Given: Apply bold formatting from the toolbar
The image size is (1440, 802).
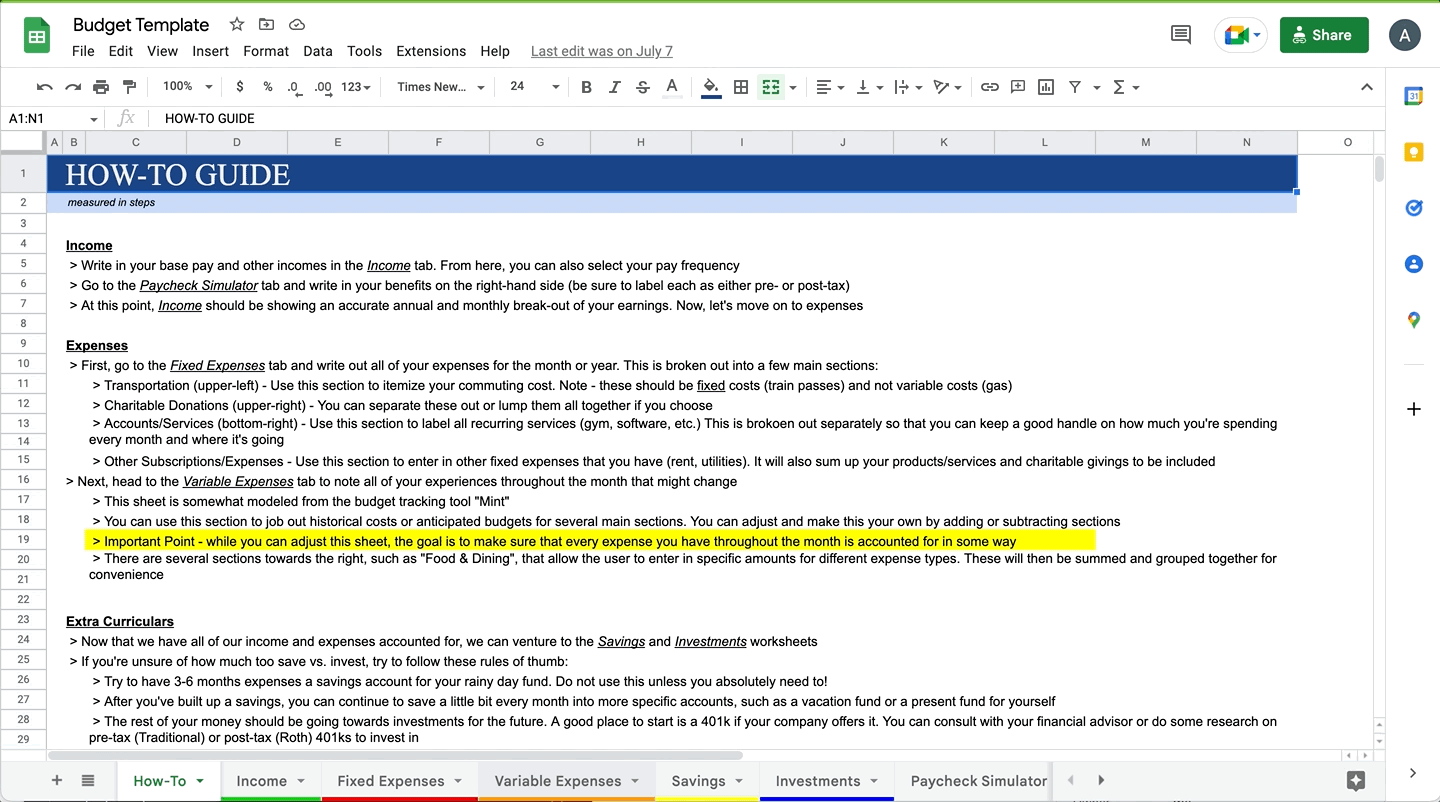Looking at the screenshot, I should tap(586, 87).
